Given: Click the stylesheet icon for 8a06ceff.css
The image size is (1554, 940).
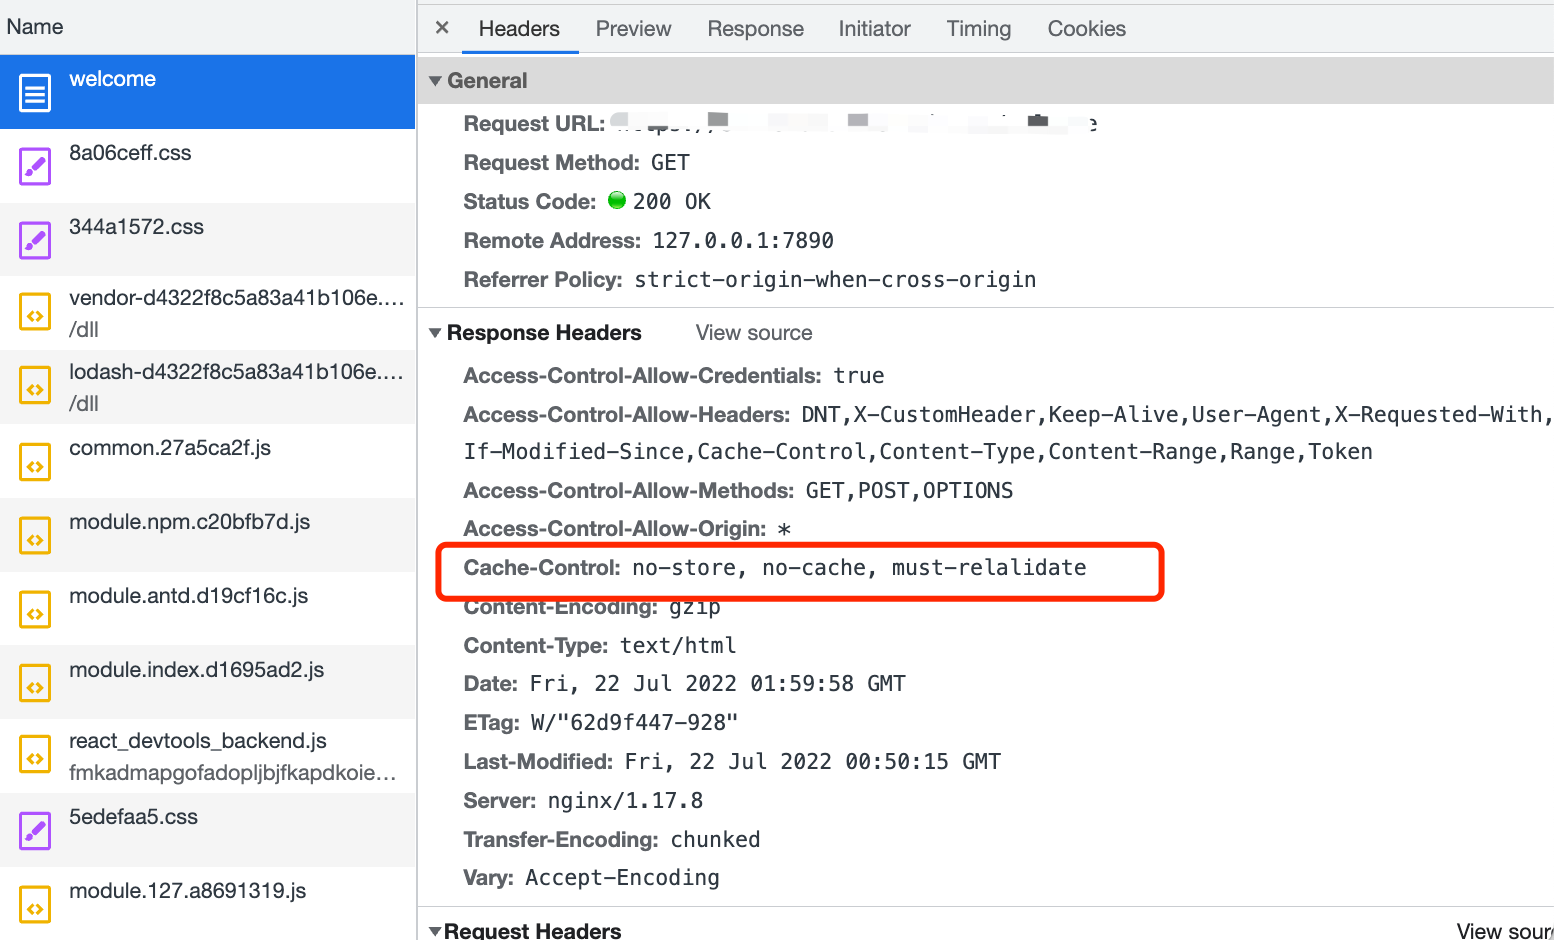Looking at the screenshot, I should coord(35,167).
